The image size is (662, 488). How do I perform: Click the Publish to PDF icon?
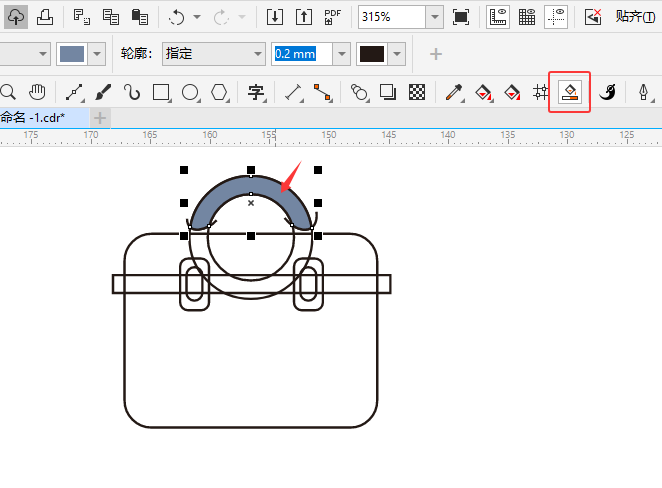[332, 17]
